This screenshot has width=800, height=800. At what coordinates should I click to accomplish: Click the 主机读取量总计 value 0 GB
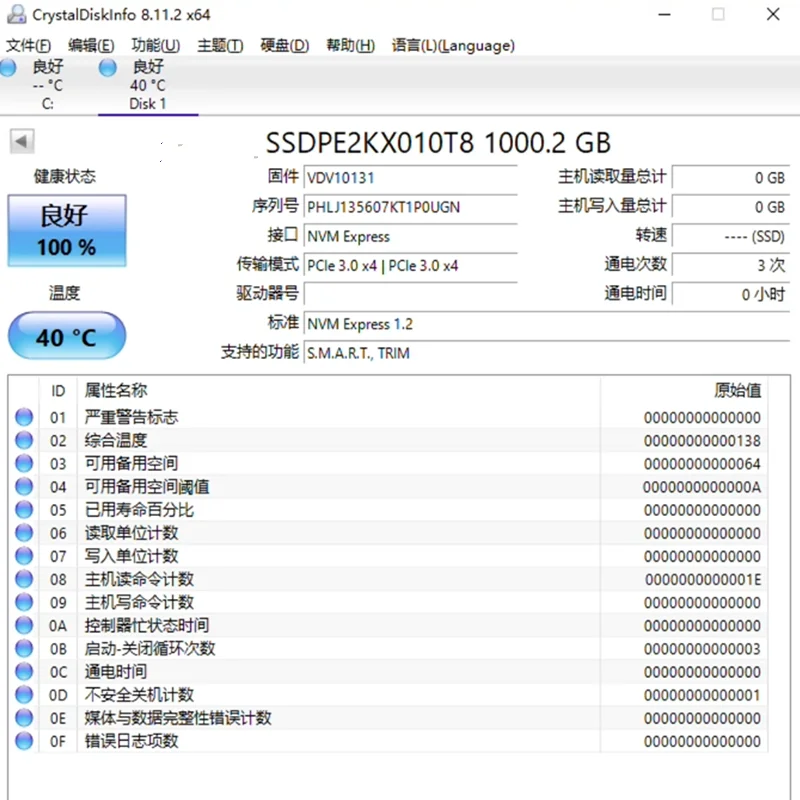731,178
